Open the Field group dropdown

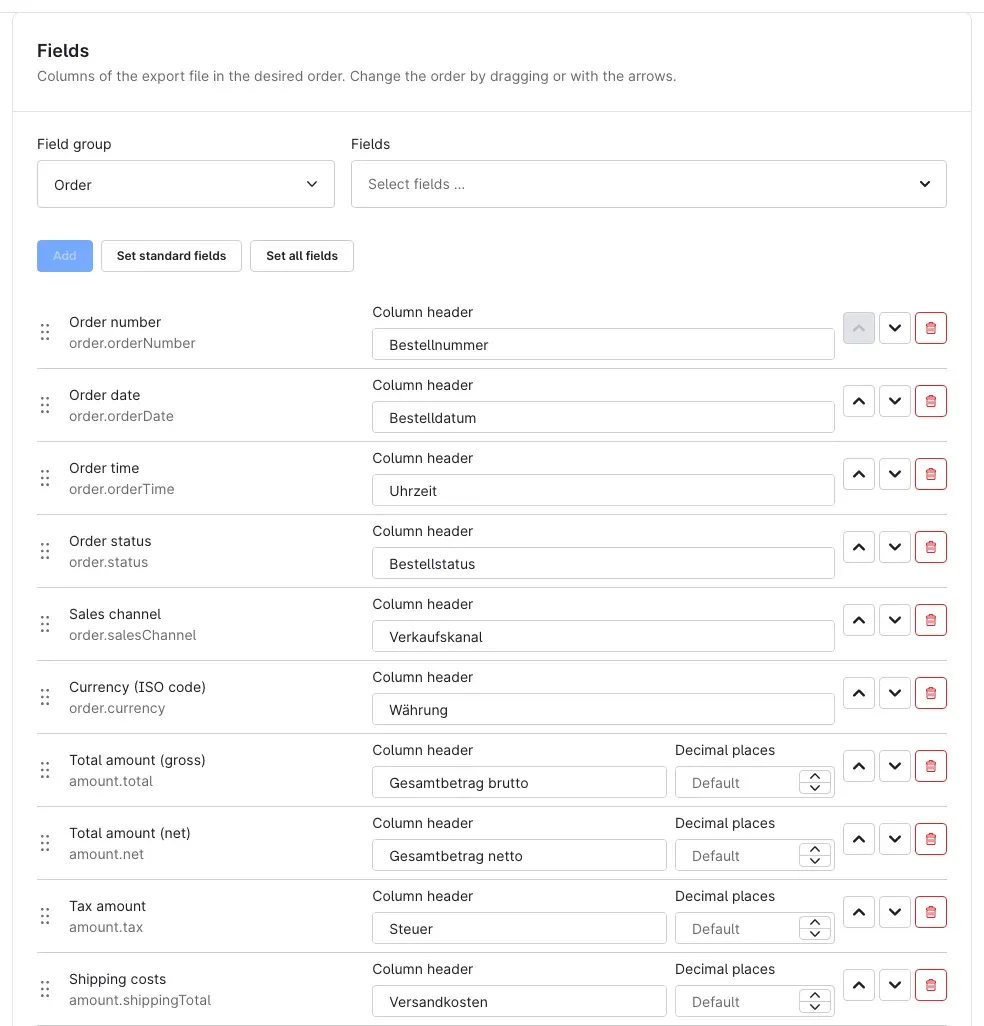click(186, 185)
